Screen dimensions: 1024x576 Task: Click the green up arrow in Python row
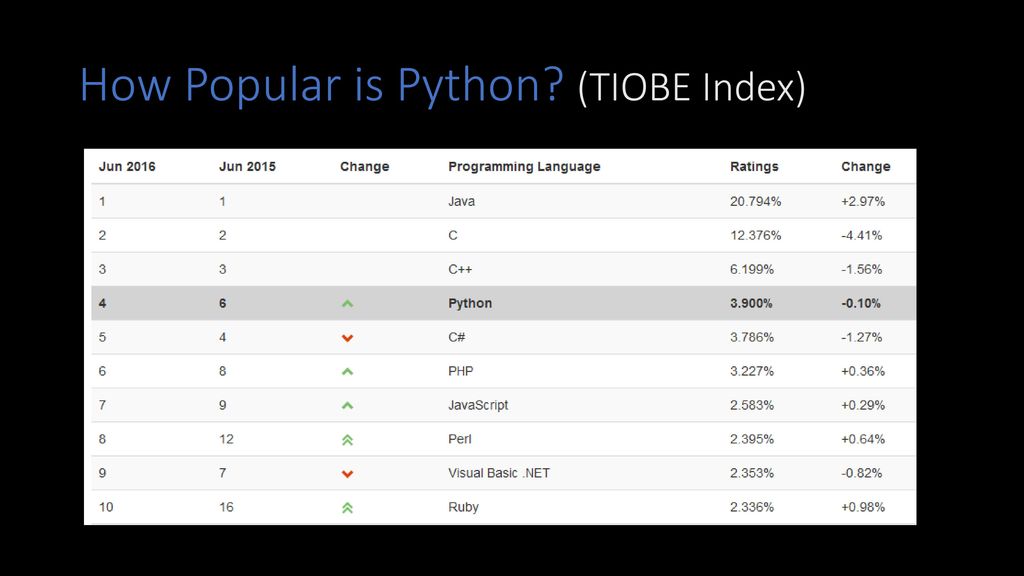(347, 304)
